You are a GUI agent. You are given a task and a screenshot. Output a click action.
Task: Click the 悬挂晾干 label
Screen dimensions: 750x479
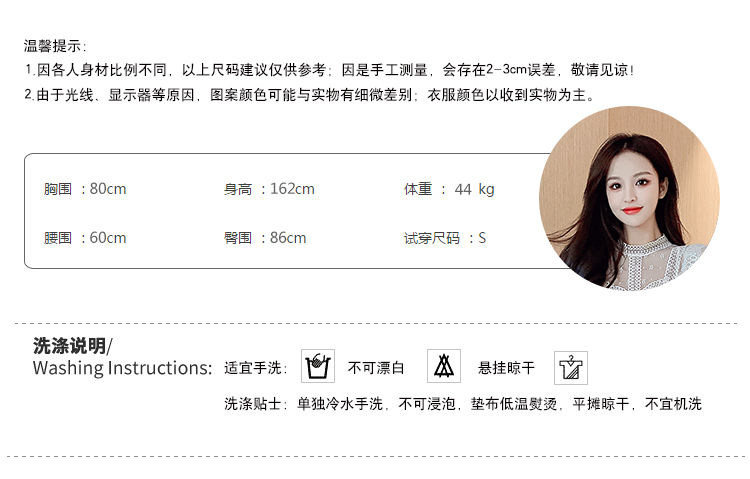click(x=506, y=368)
